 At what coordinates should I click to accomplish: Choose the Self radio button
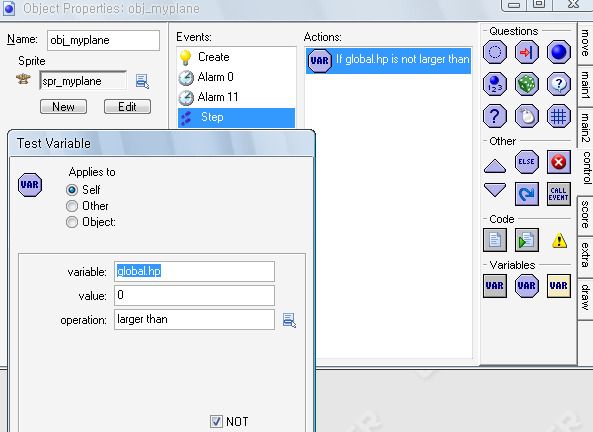[72, 190]
